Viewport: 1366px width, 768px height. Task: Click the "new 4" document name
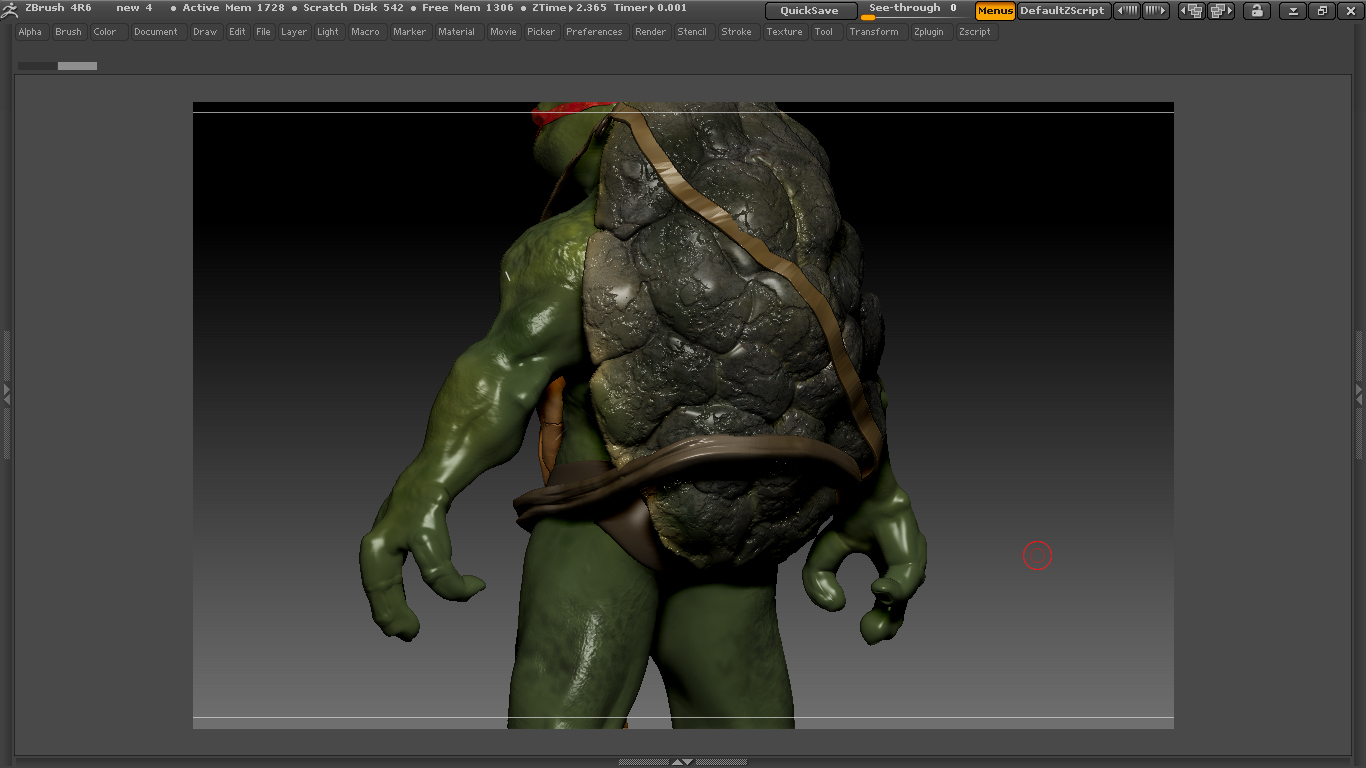134,8
